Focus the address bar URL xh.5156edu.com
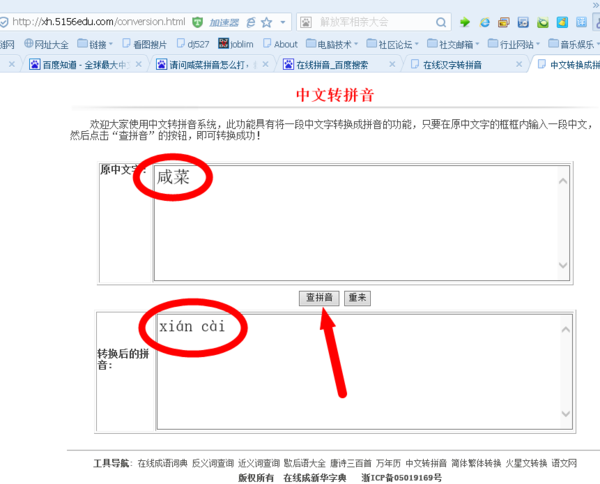The width and height of the screenshot is (600, 484). [99, 22]
